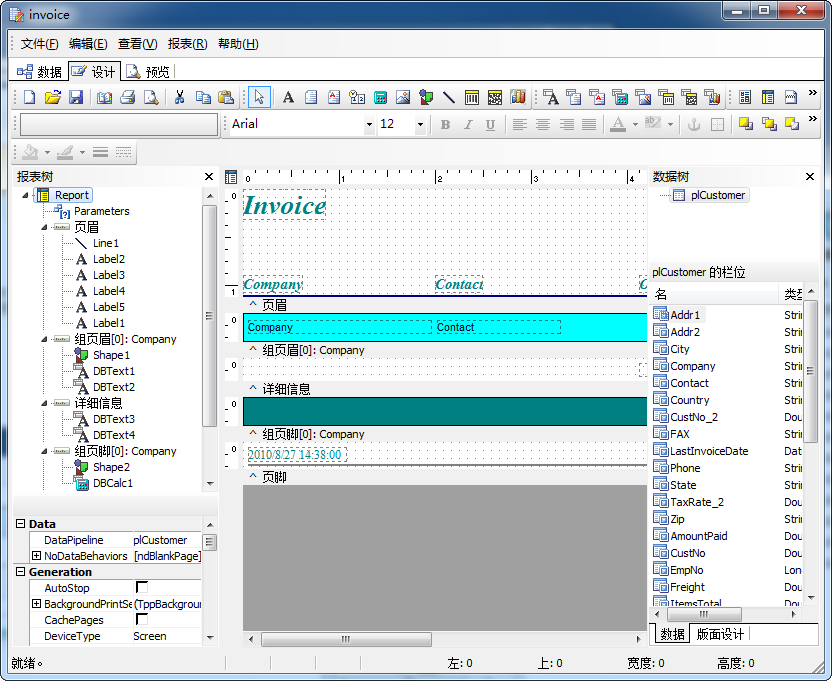Switch to the 版面设计 tab

tap(720, 634)
